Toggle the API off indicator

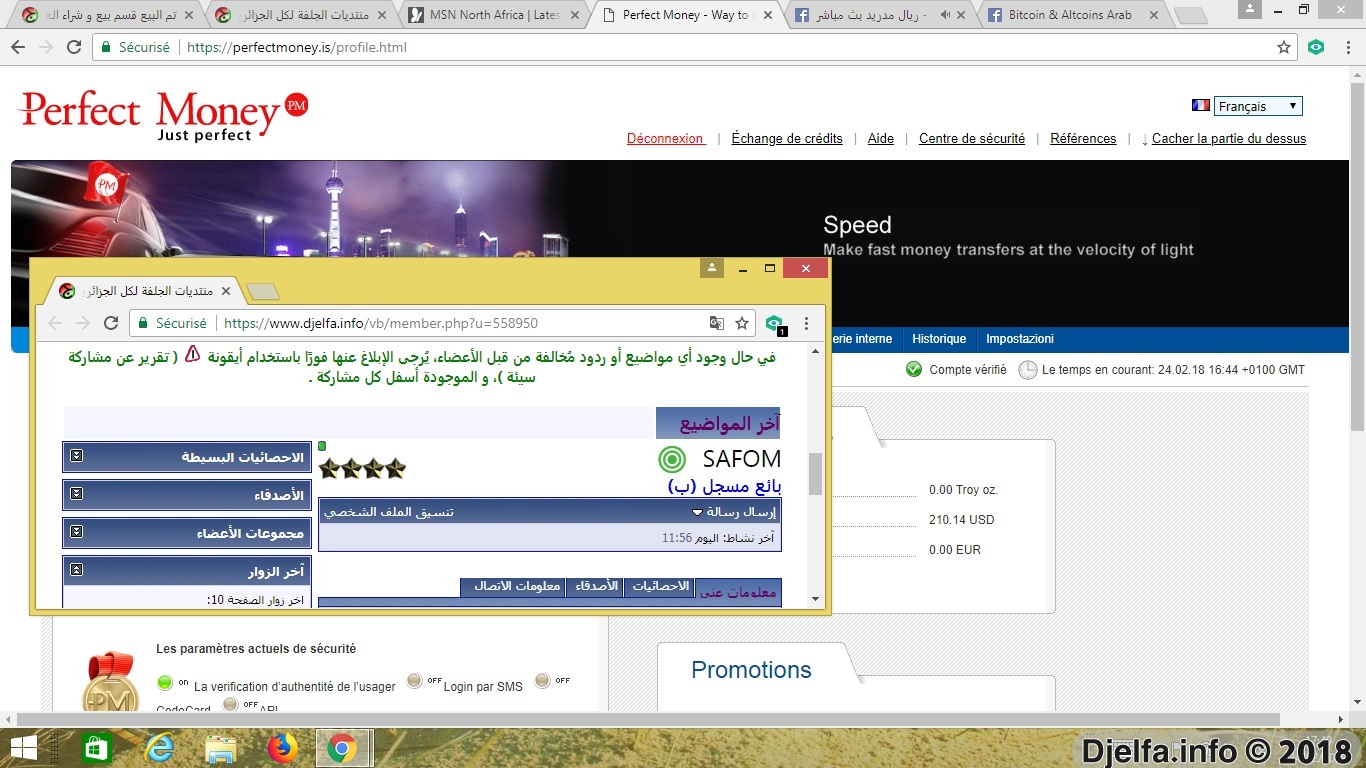click(x=231, y=704)
